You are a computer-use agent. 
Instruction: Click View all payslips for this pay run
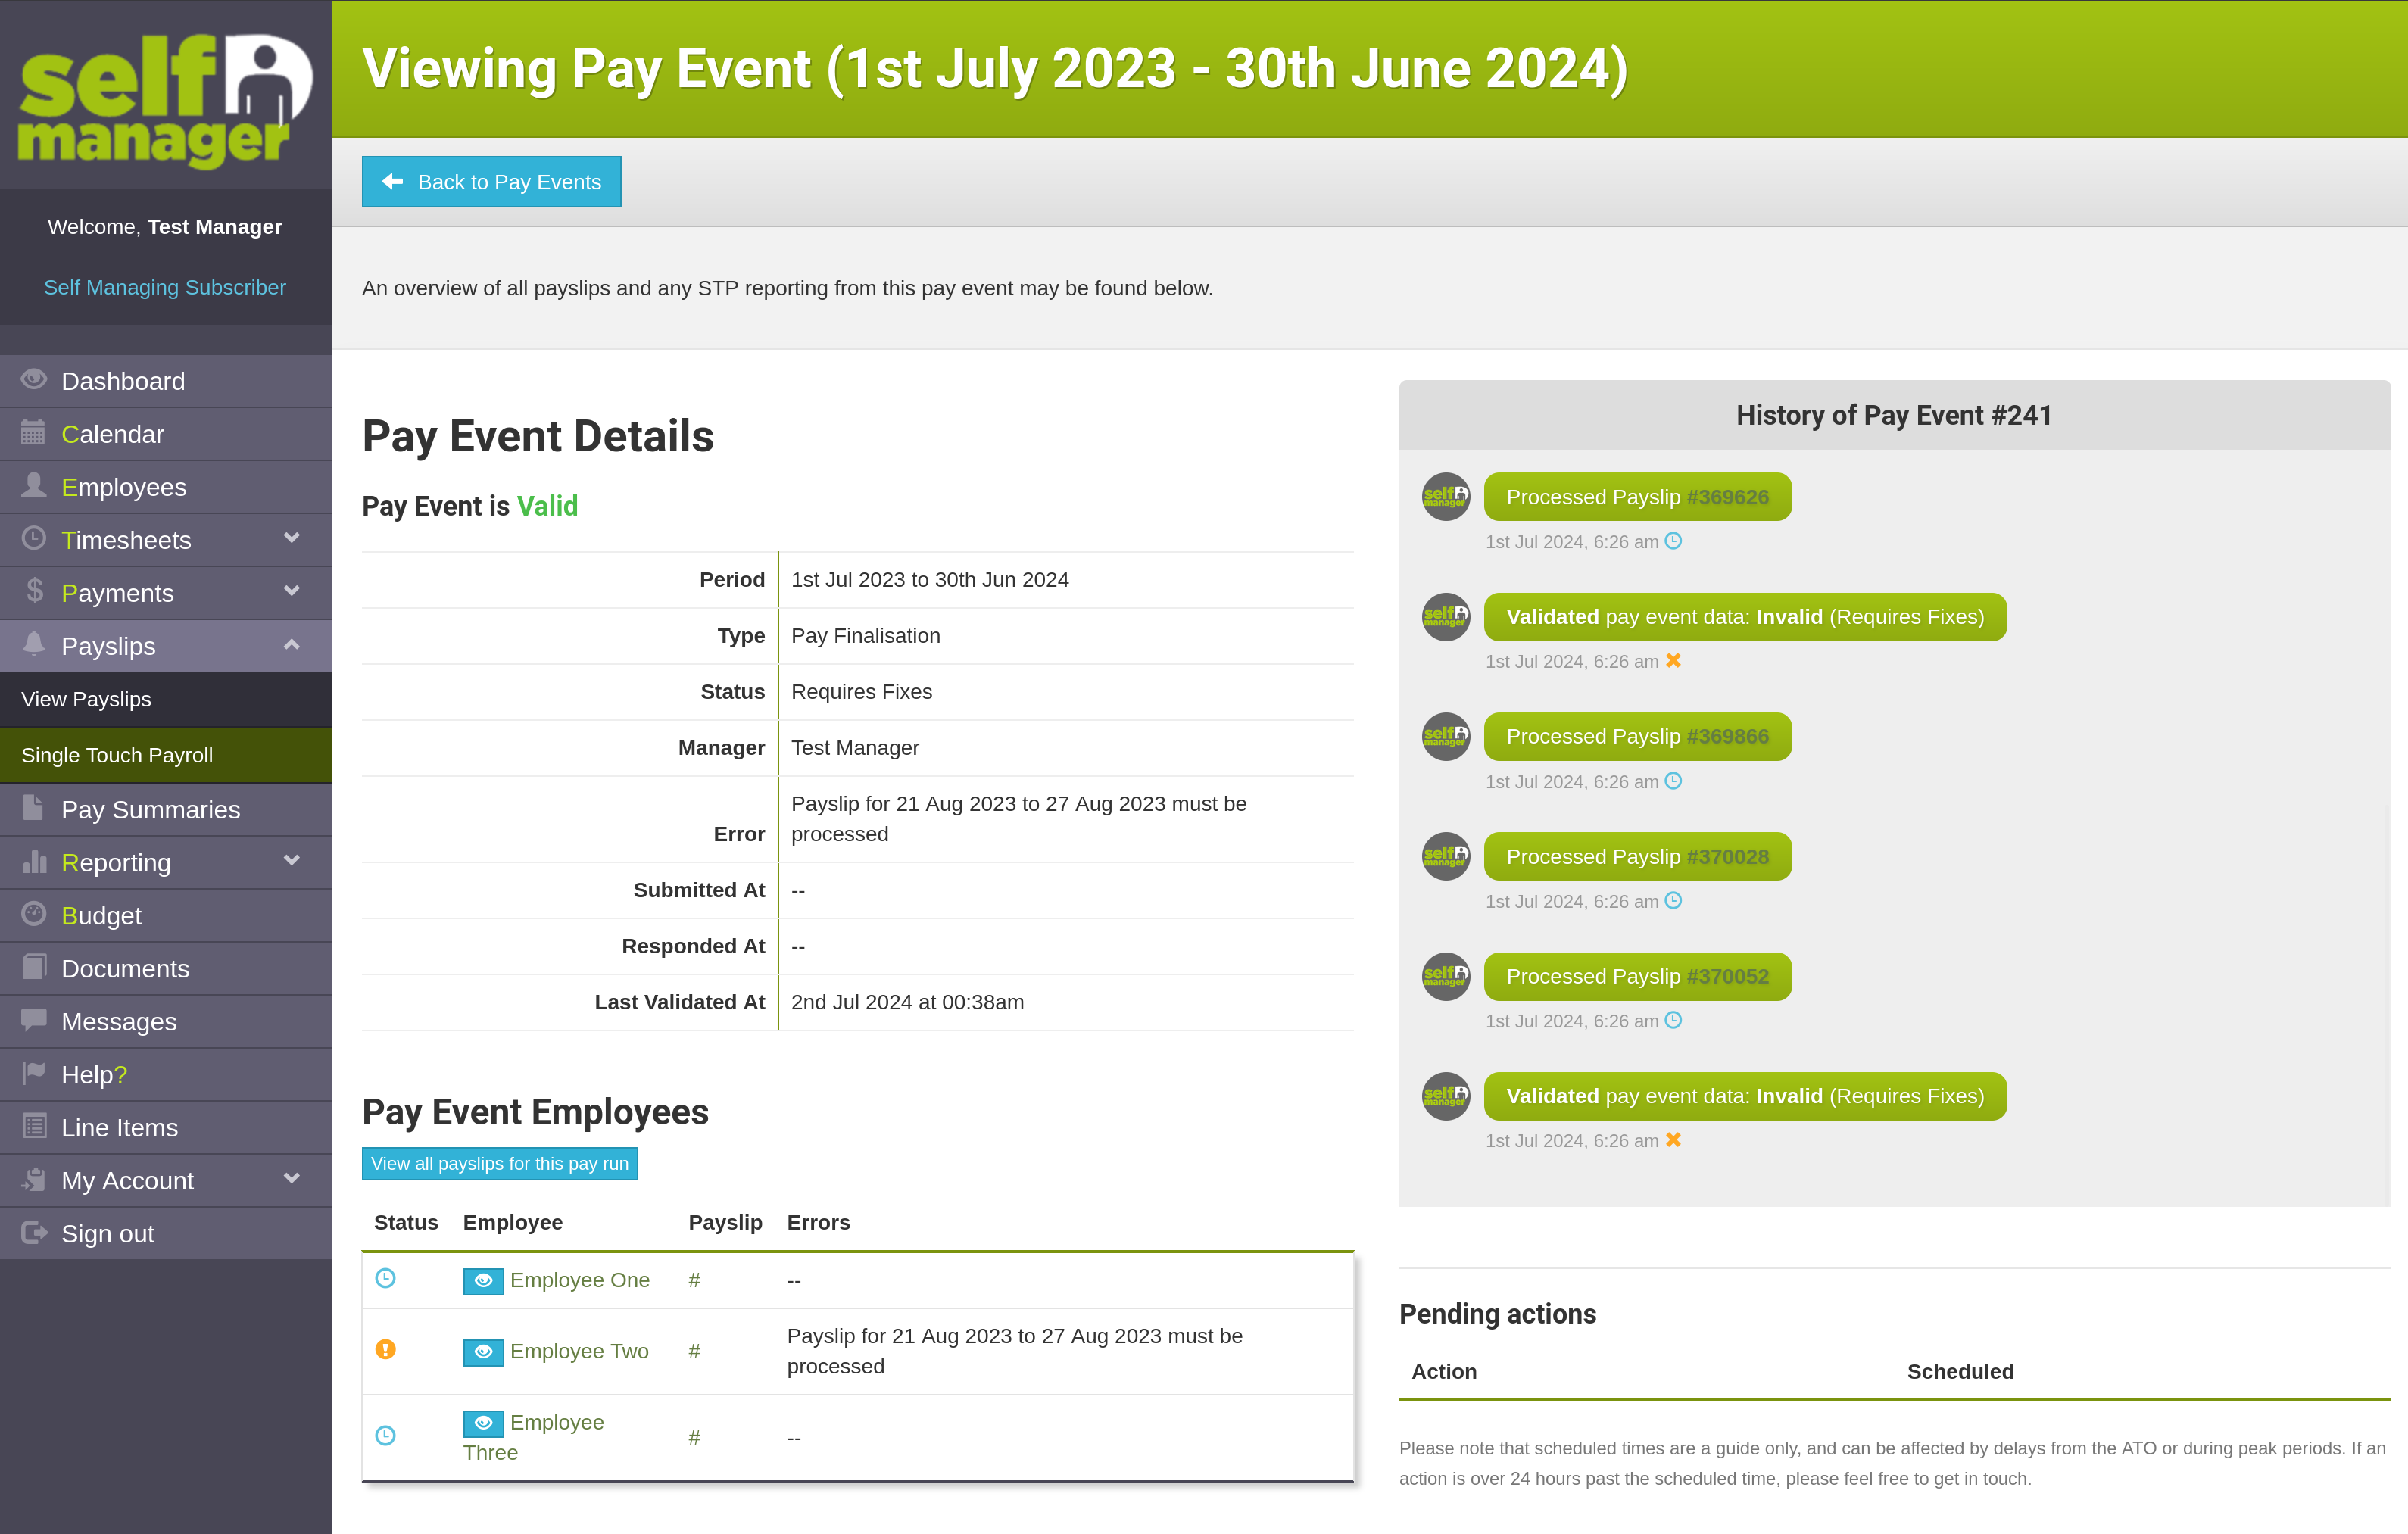coord(499,1163)
